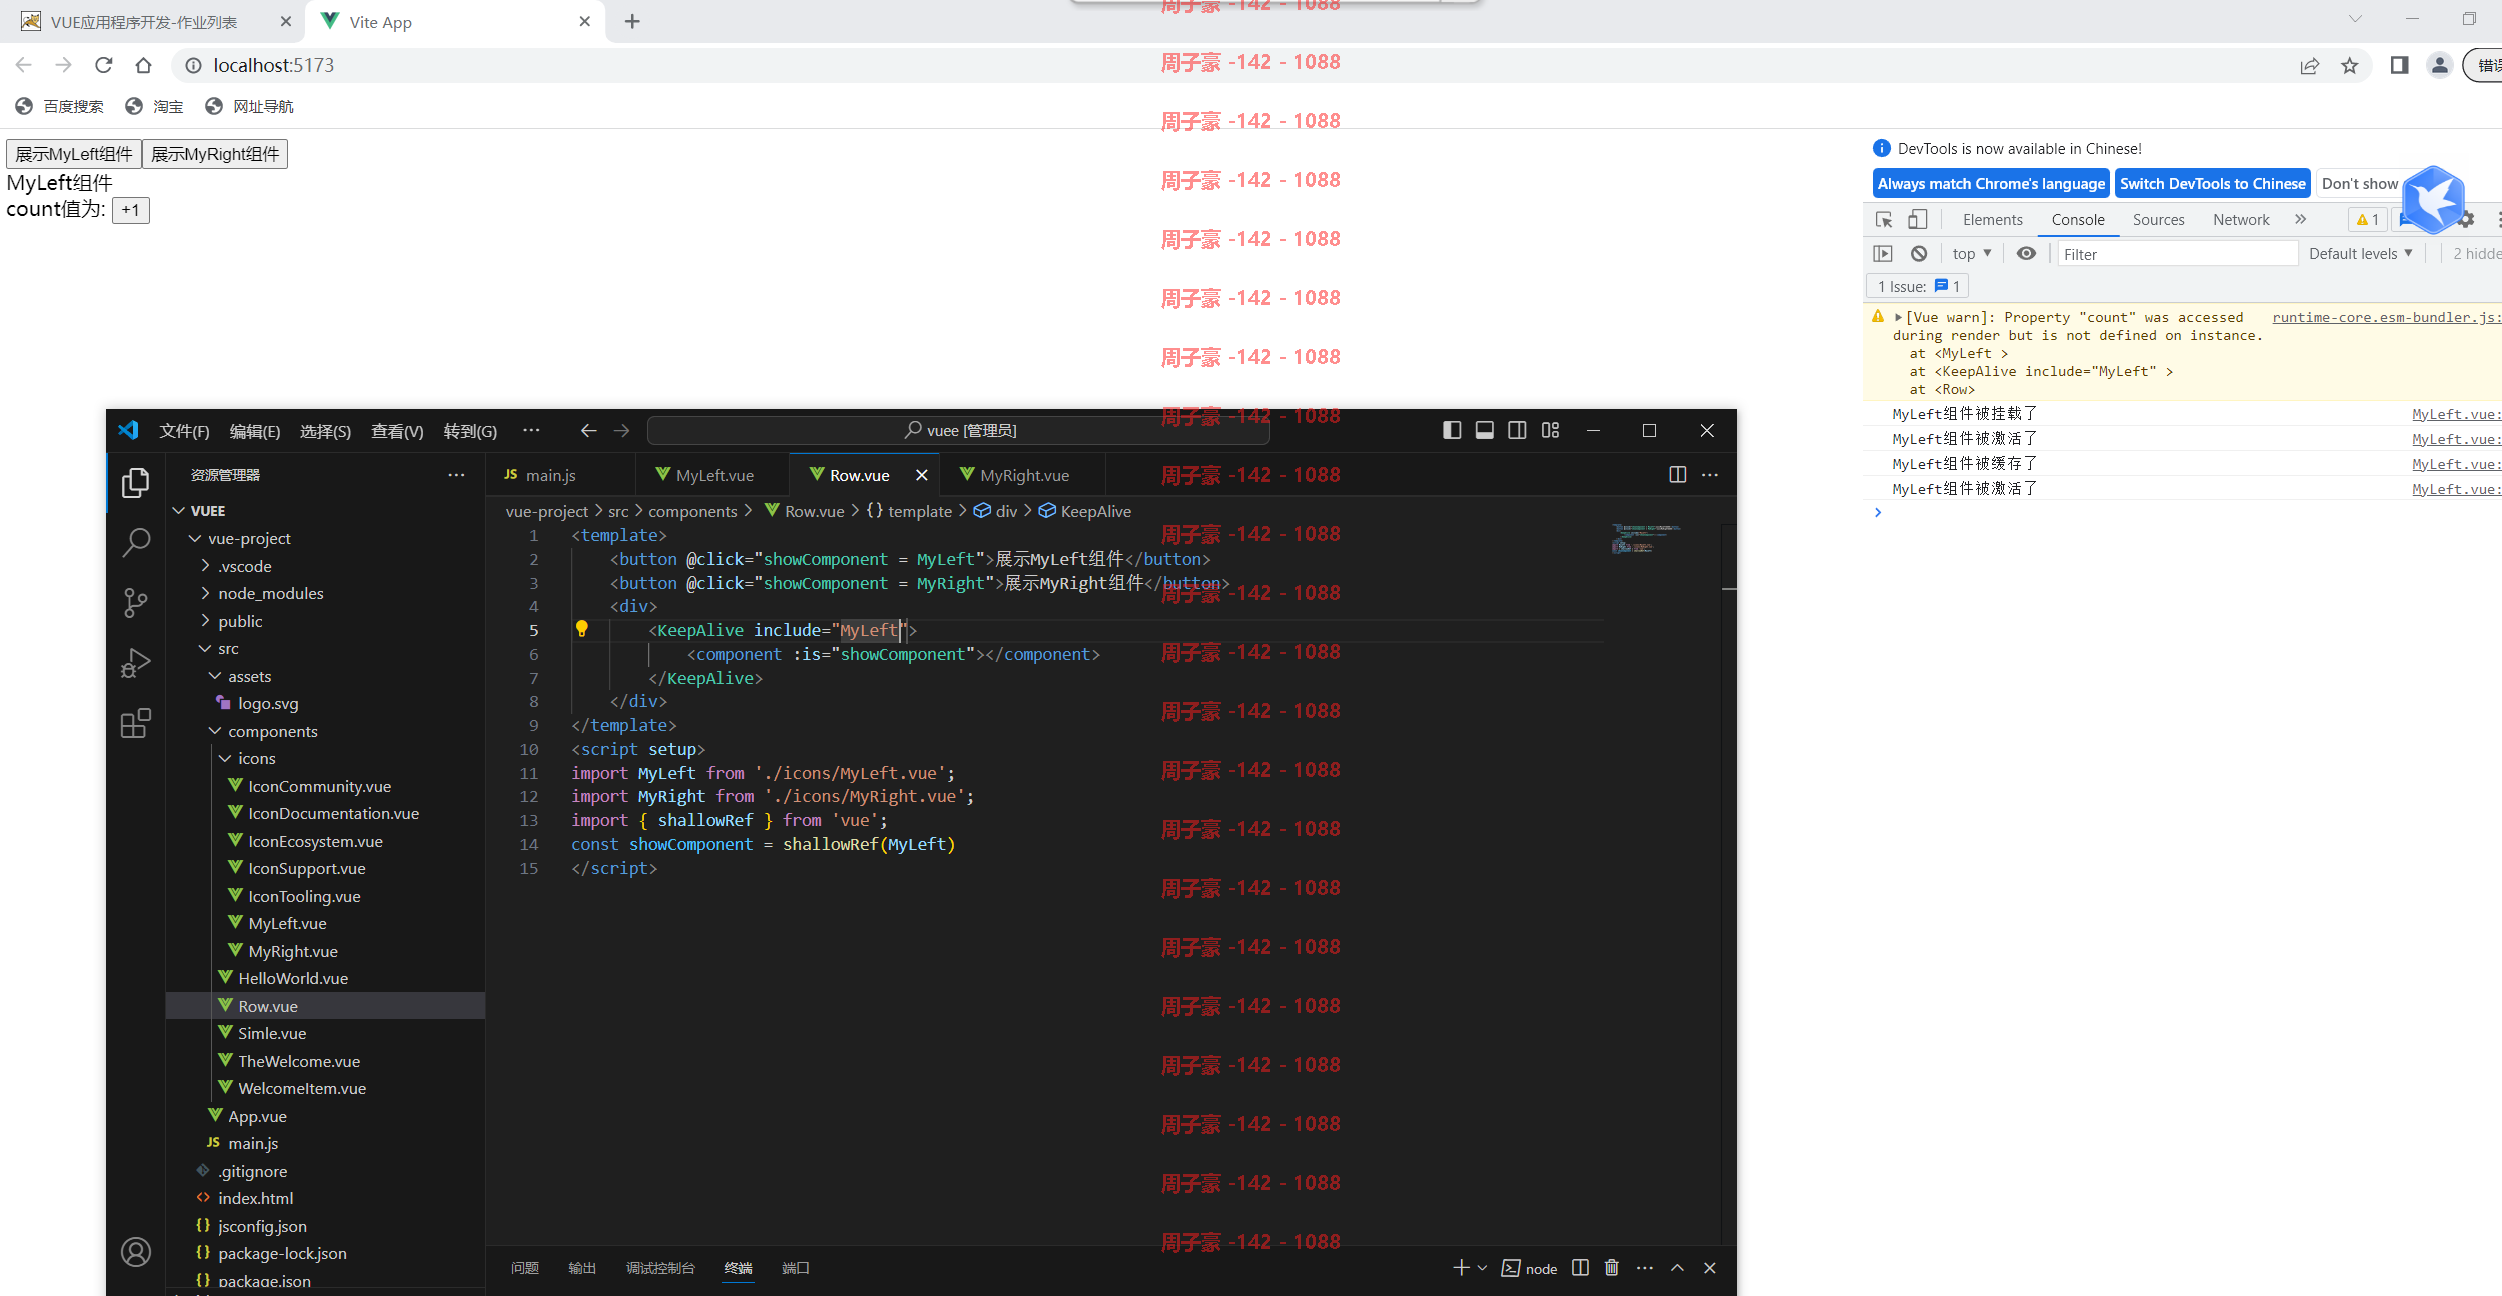Click the +1 count button
2502x1296 pixels.
tap(130, 210)
